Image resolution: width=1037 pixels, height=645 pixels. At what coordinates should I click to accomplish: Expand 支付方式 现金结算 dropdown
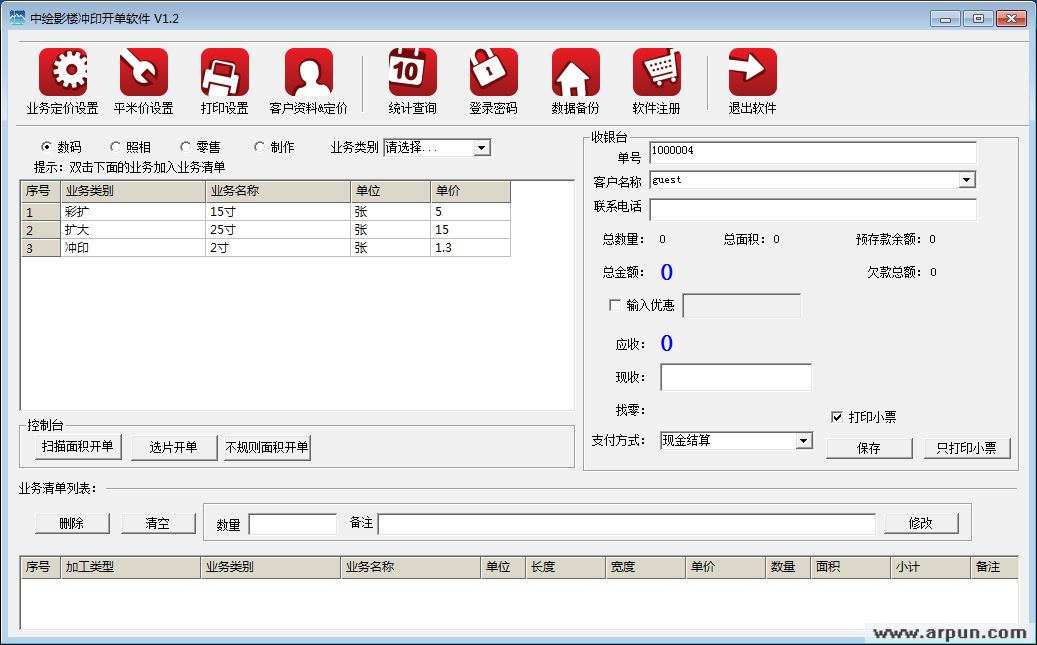pyautogui.click(x=803, y=441)
